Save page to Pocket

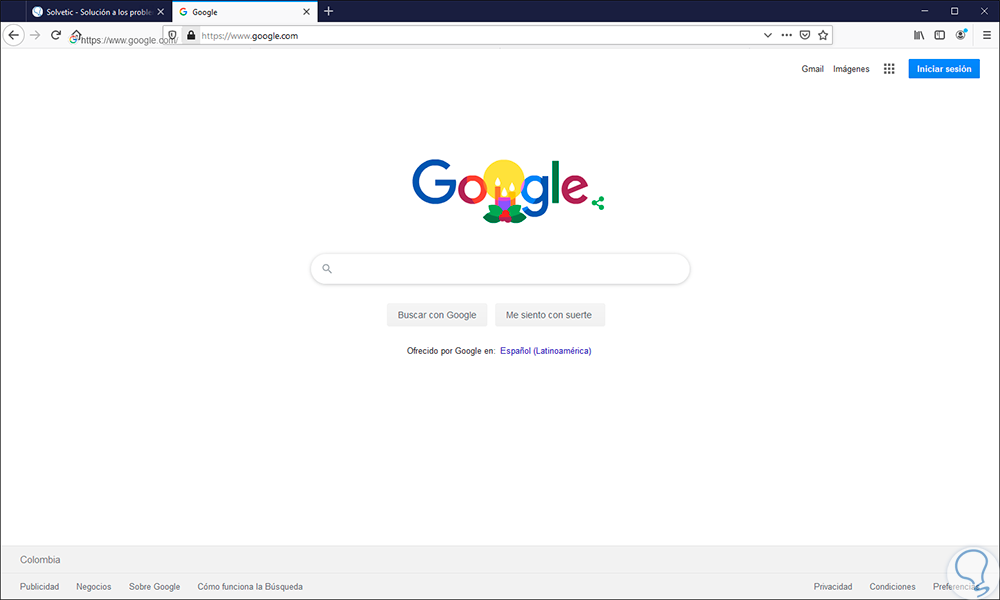(x=805, y=35)
